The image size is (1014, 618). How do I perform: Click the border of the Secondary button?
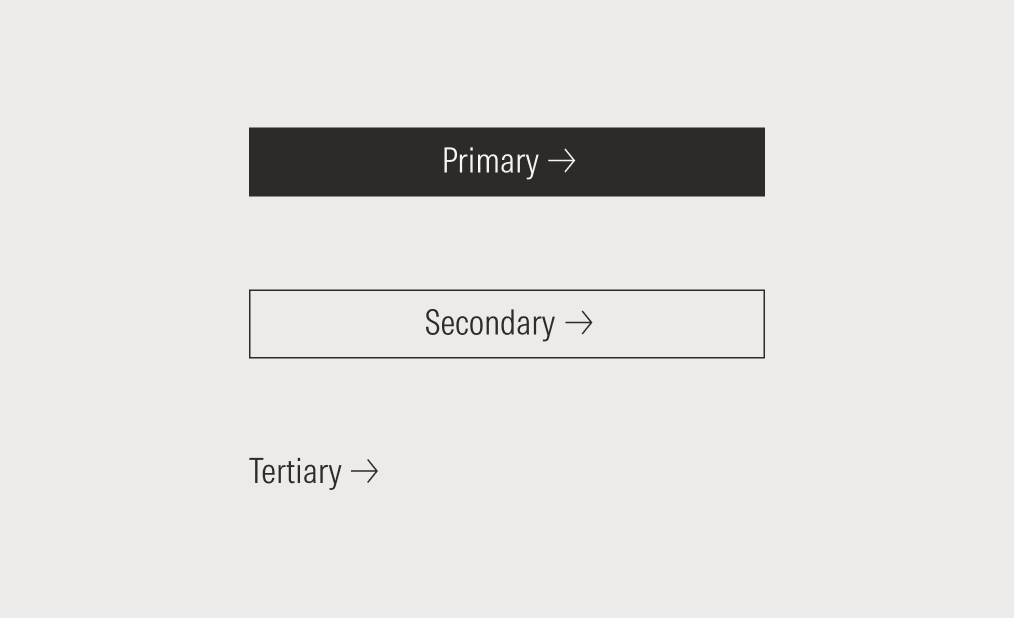click(506, 292)
